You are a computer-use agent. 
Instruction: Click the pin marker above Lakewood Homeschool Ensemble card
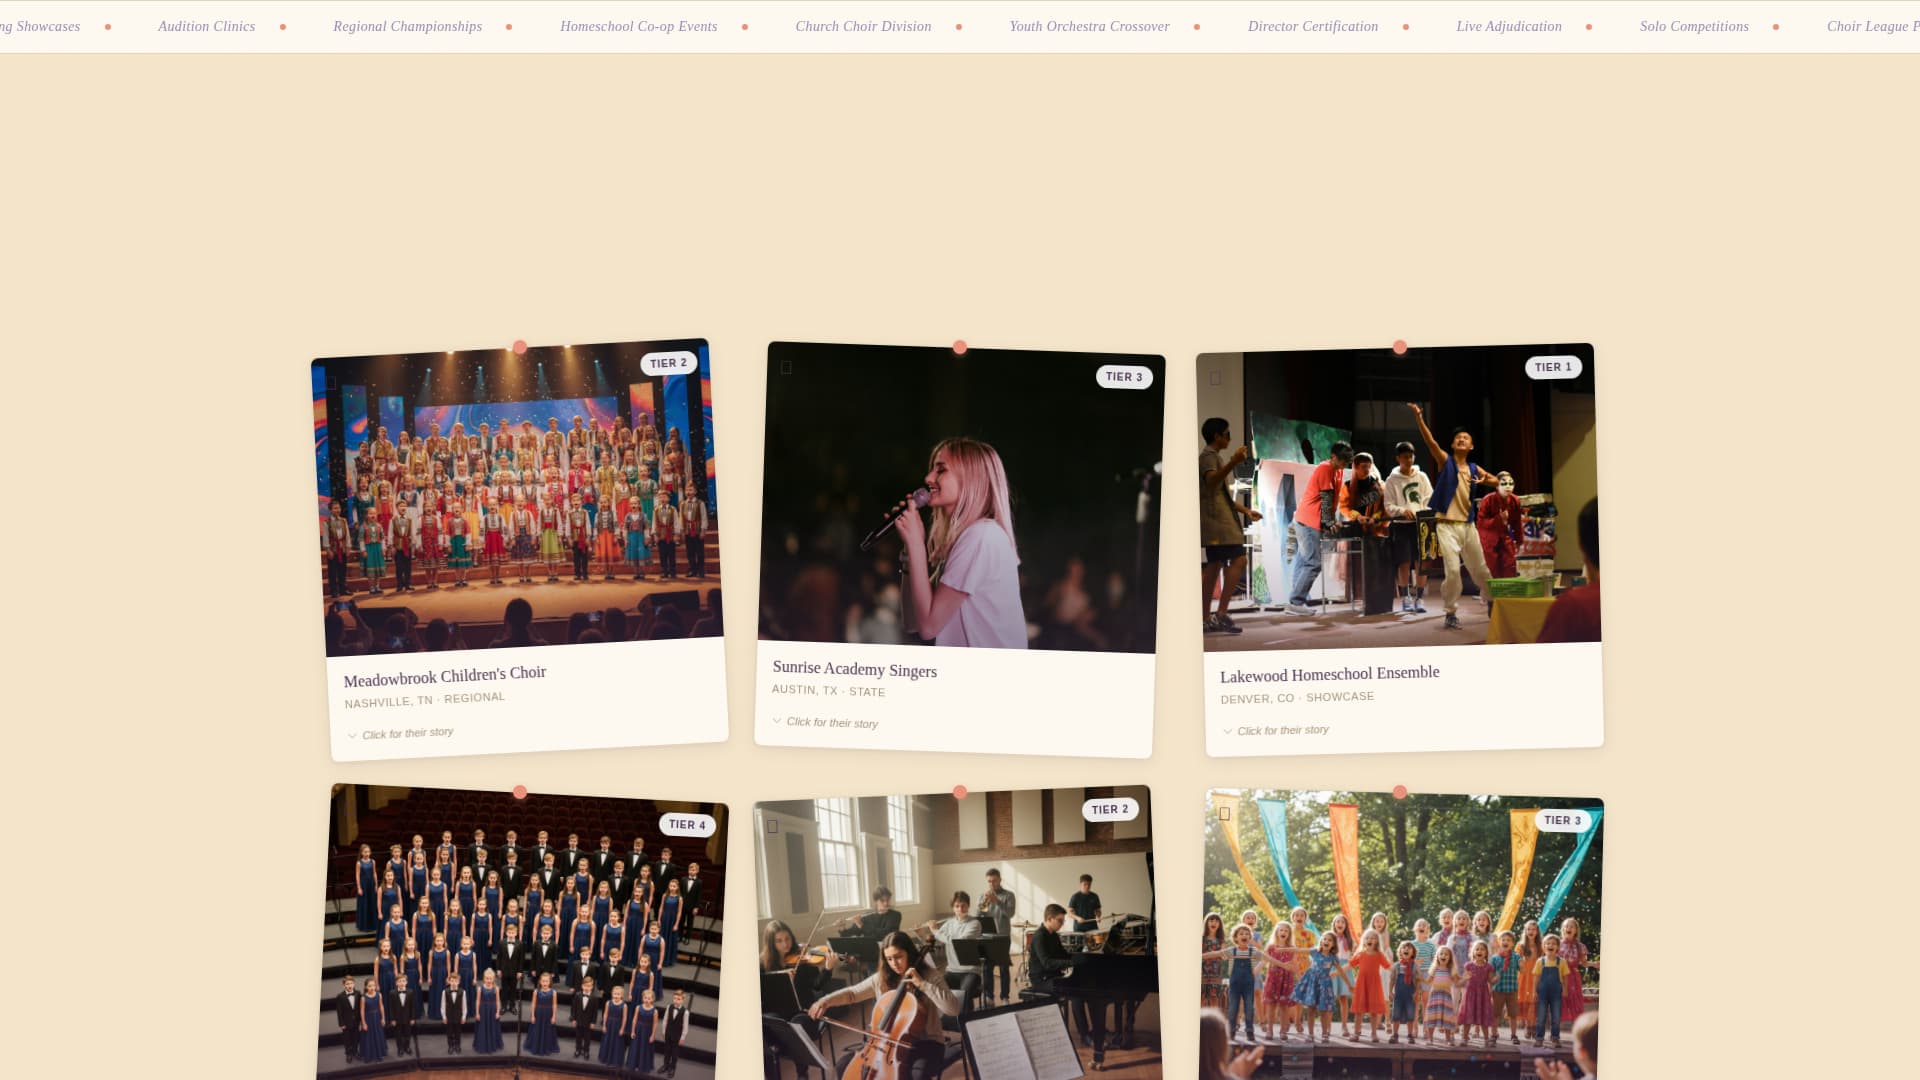pyautogui.click(x=1399, y=347)
